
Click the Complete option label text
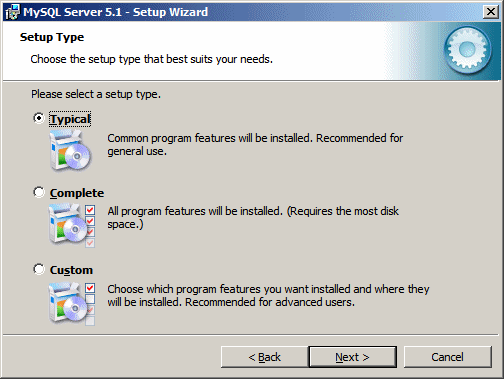click(x=77, y=193)
